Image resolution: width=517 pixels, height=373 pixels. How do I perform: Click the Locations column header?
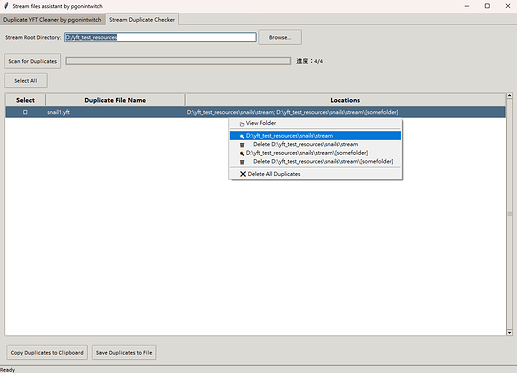pyautogui.click(x=345, y=100)
